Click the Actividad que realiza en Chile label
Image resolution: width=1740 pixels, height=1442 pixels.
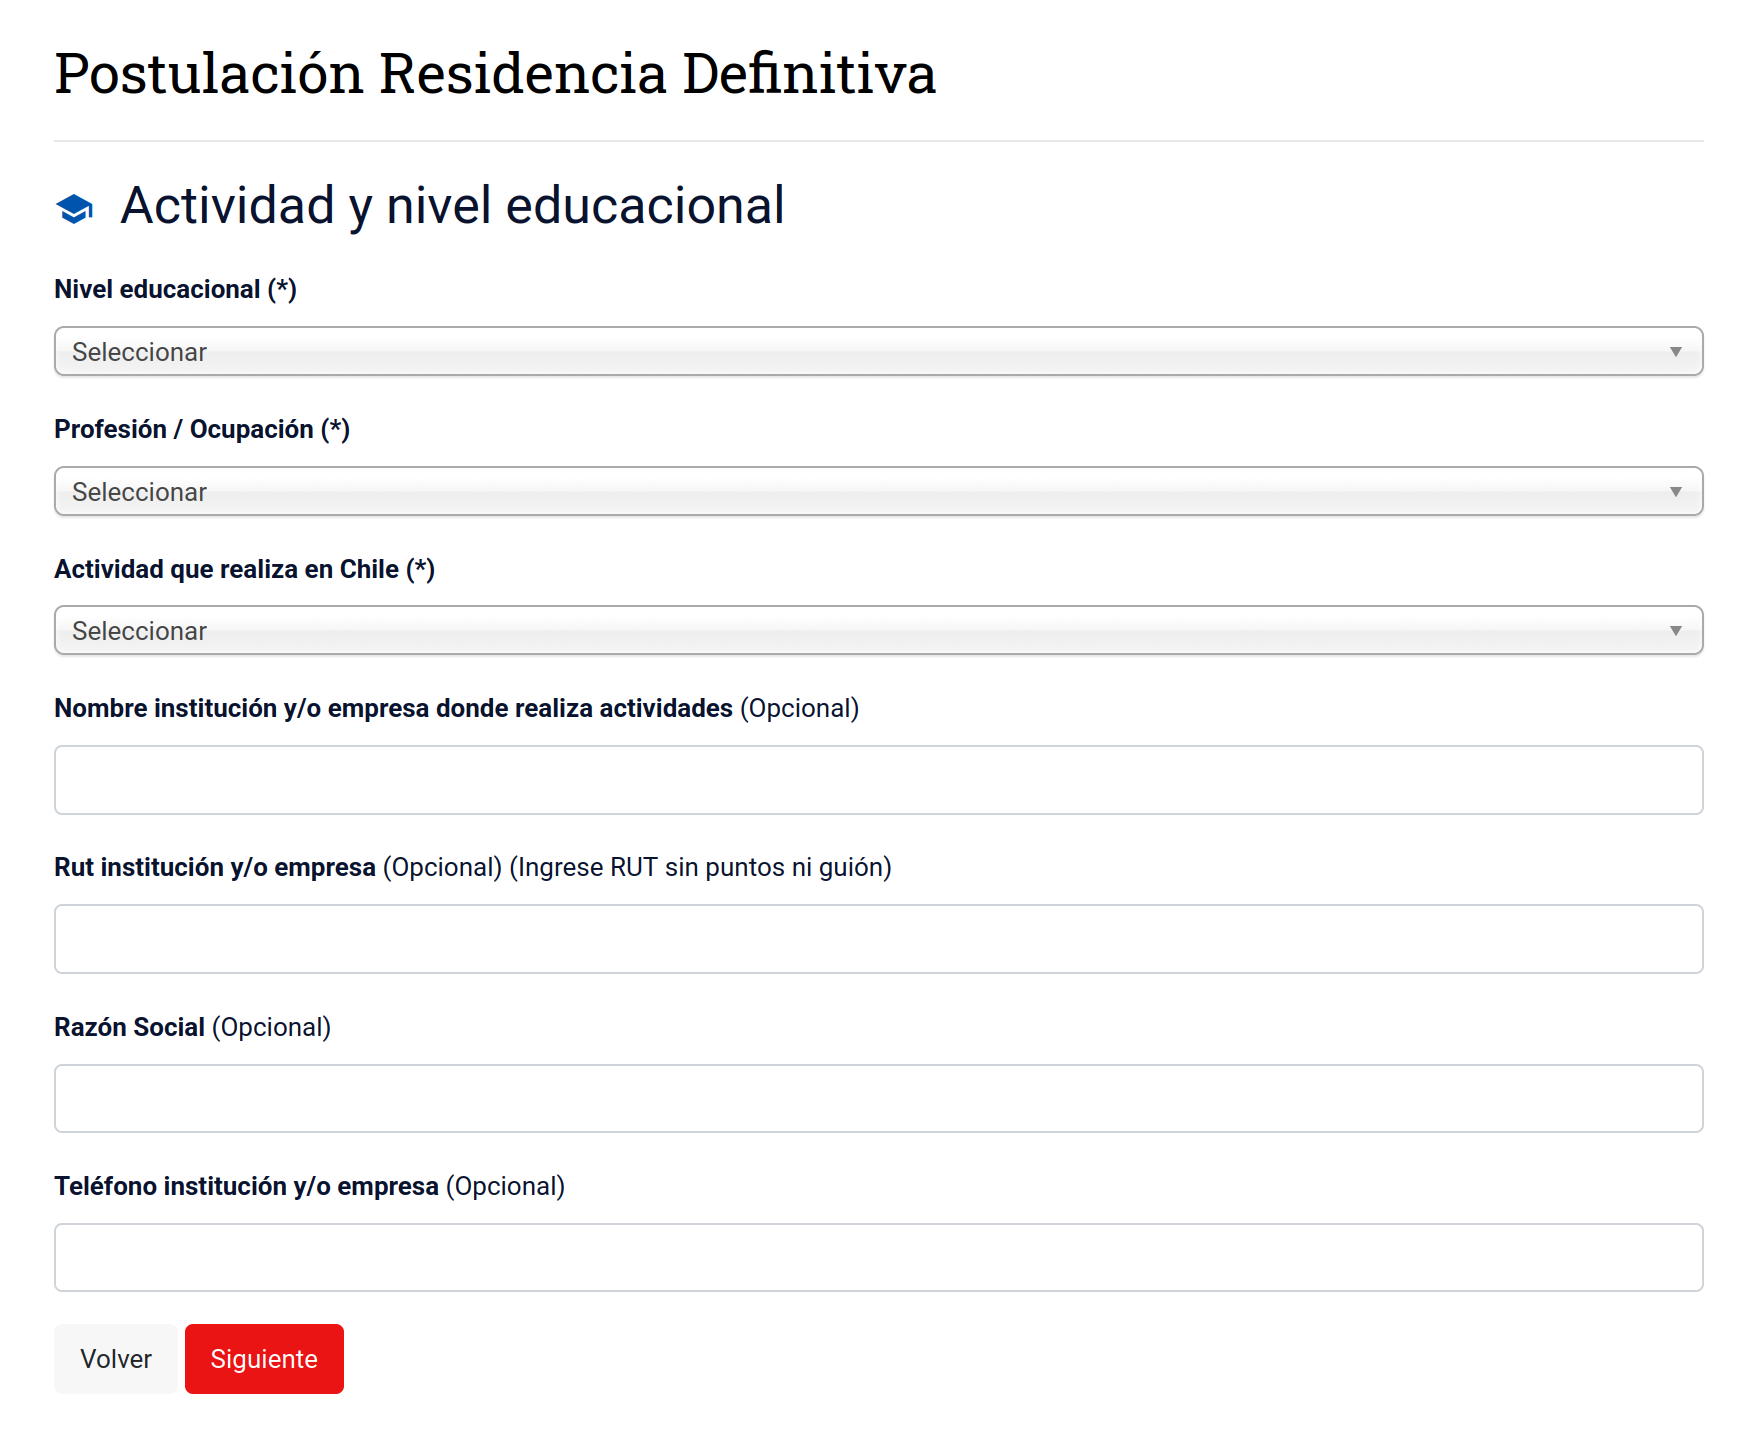(x=244, y=570)
